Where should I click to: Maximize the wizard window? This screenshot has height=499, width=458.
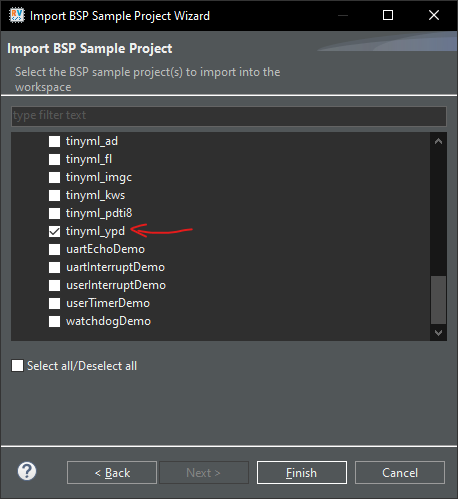[x=388, y=15]
